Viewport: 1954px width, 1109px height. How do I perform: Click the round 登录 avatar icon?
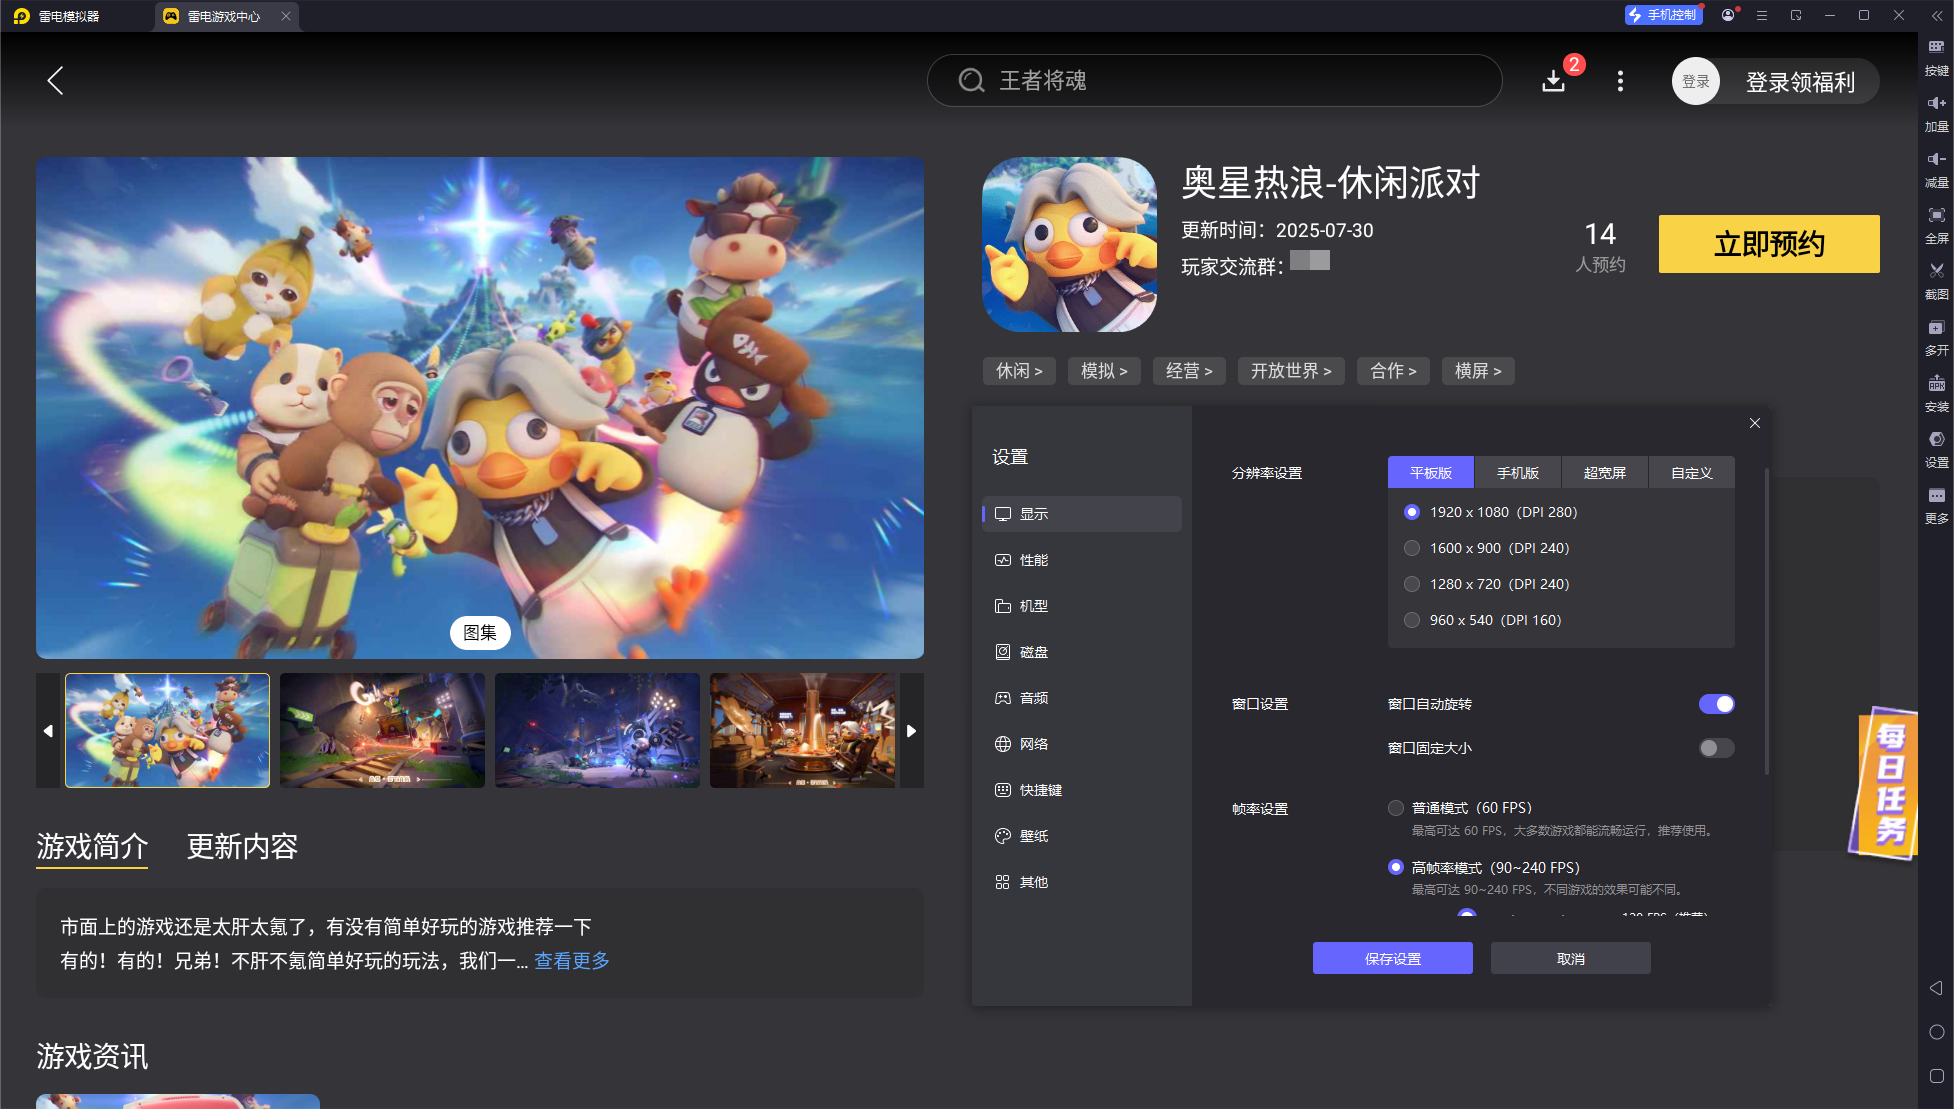[x=1695, y=81]
